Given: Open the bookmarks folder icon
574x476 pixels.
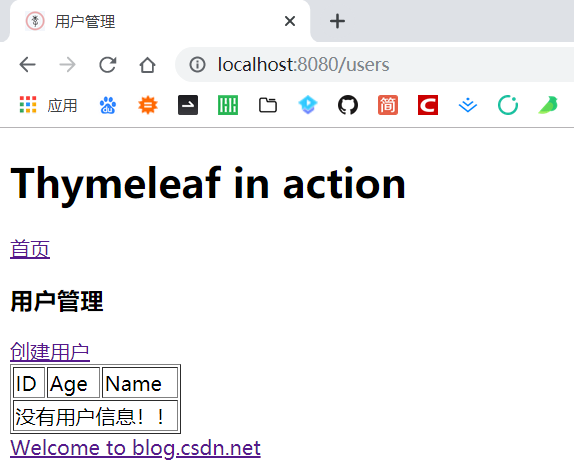Looking at the screenshot, I should click(x=268, y=105).
